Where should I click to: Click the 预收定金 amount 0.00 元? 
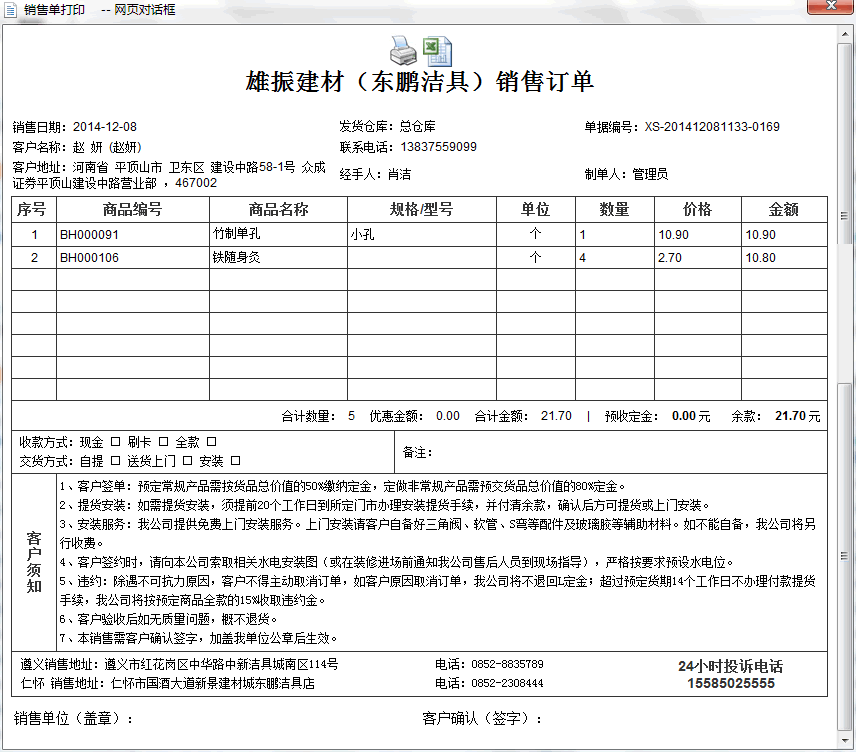[691, 416]
